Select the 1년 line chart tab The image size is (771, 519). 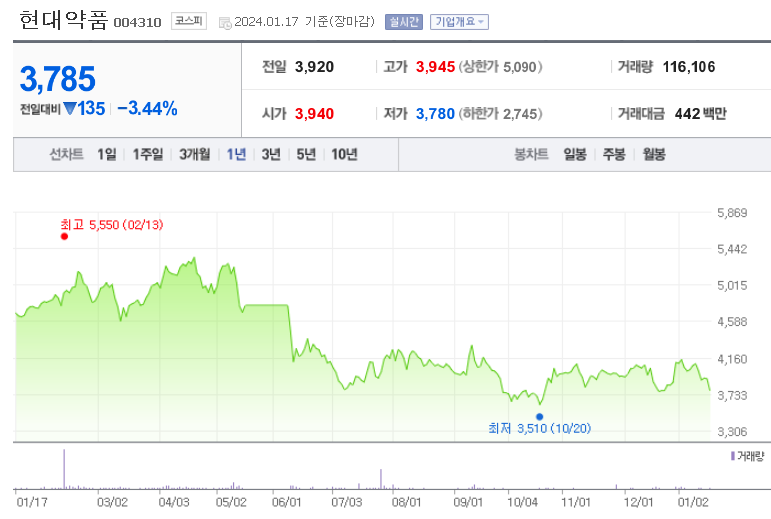pos(236,154)
